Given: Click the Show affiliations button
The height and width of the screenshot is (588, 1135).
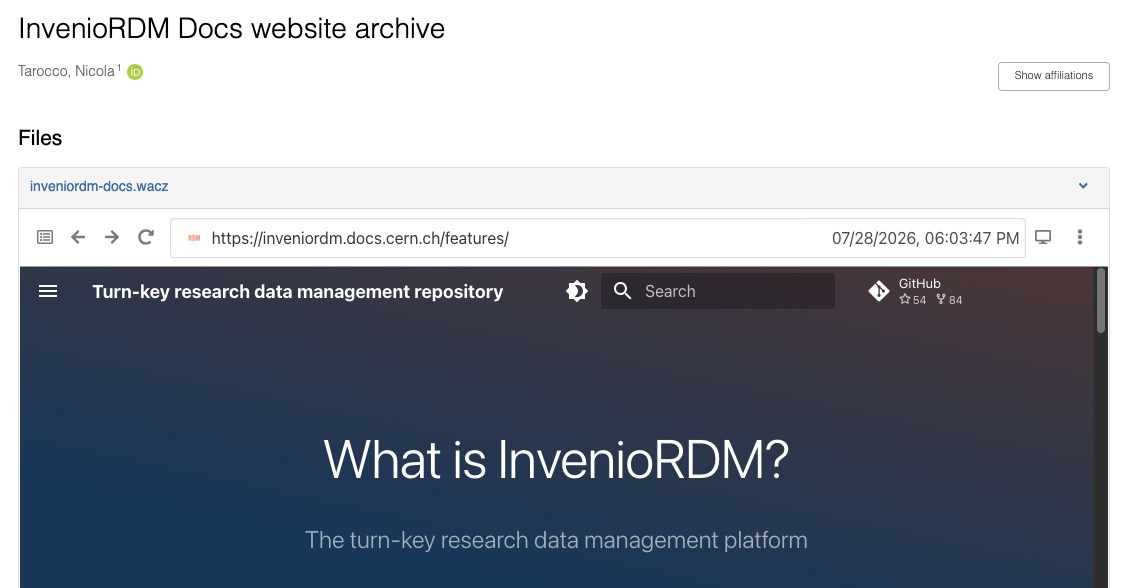Looking at the screenshot, I should tap(1053, 76).
